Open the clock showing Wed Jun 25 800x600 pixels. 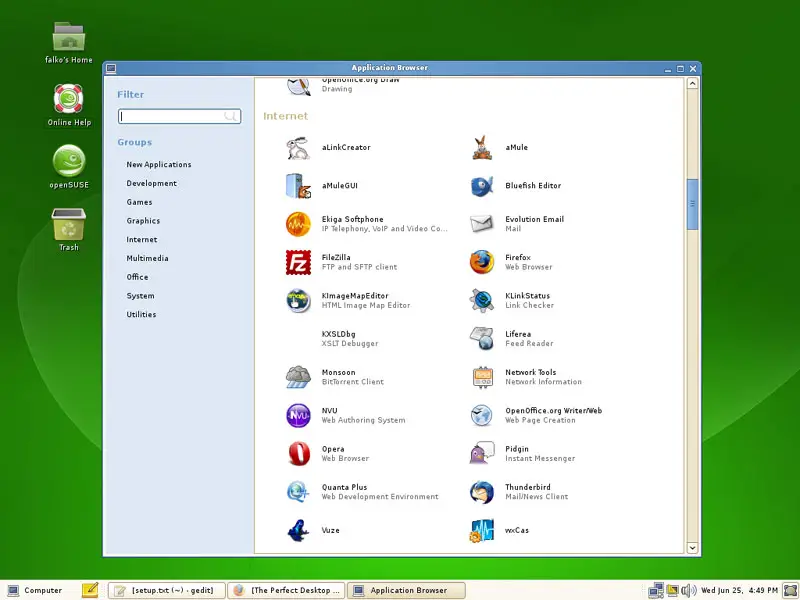point(739,590)
